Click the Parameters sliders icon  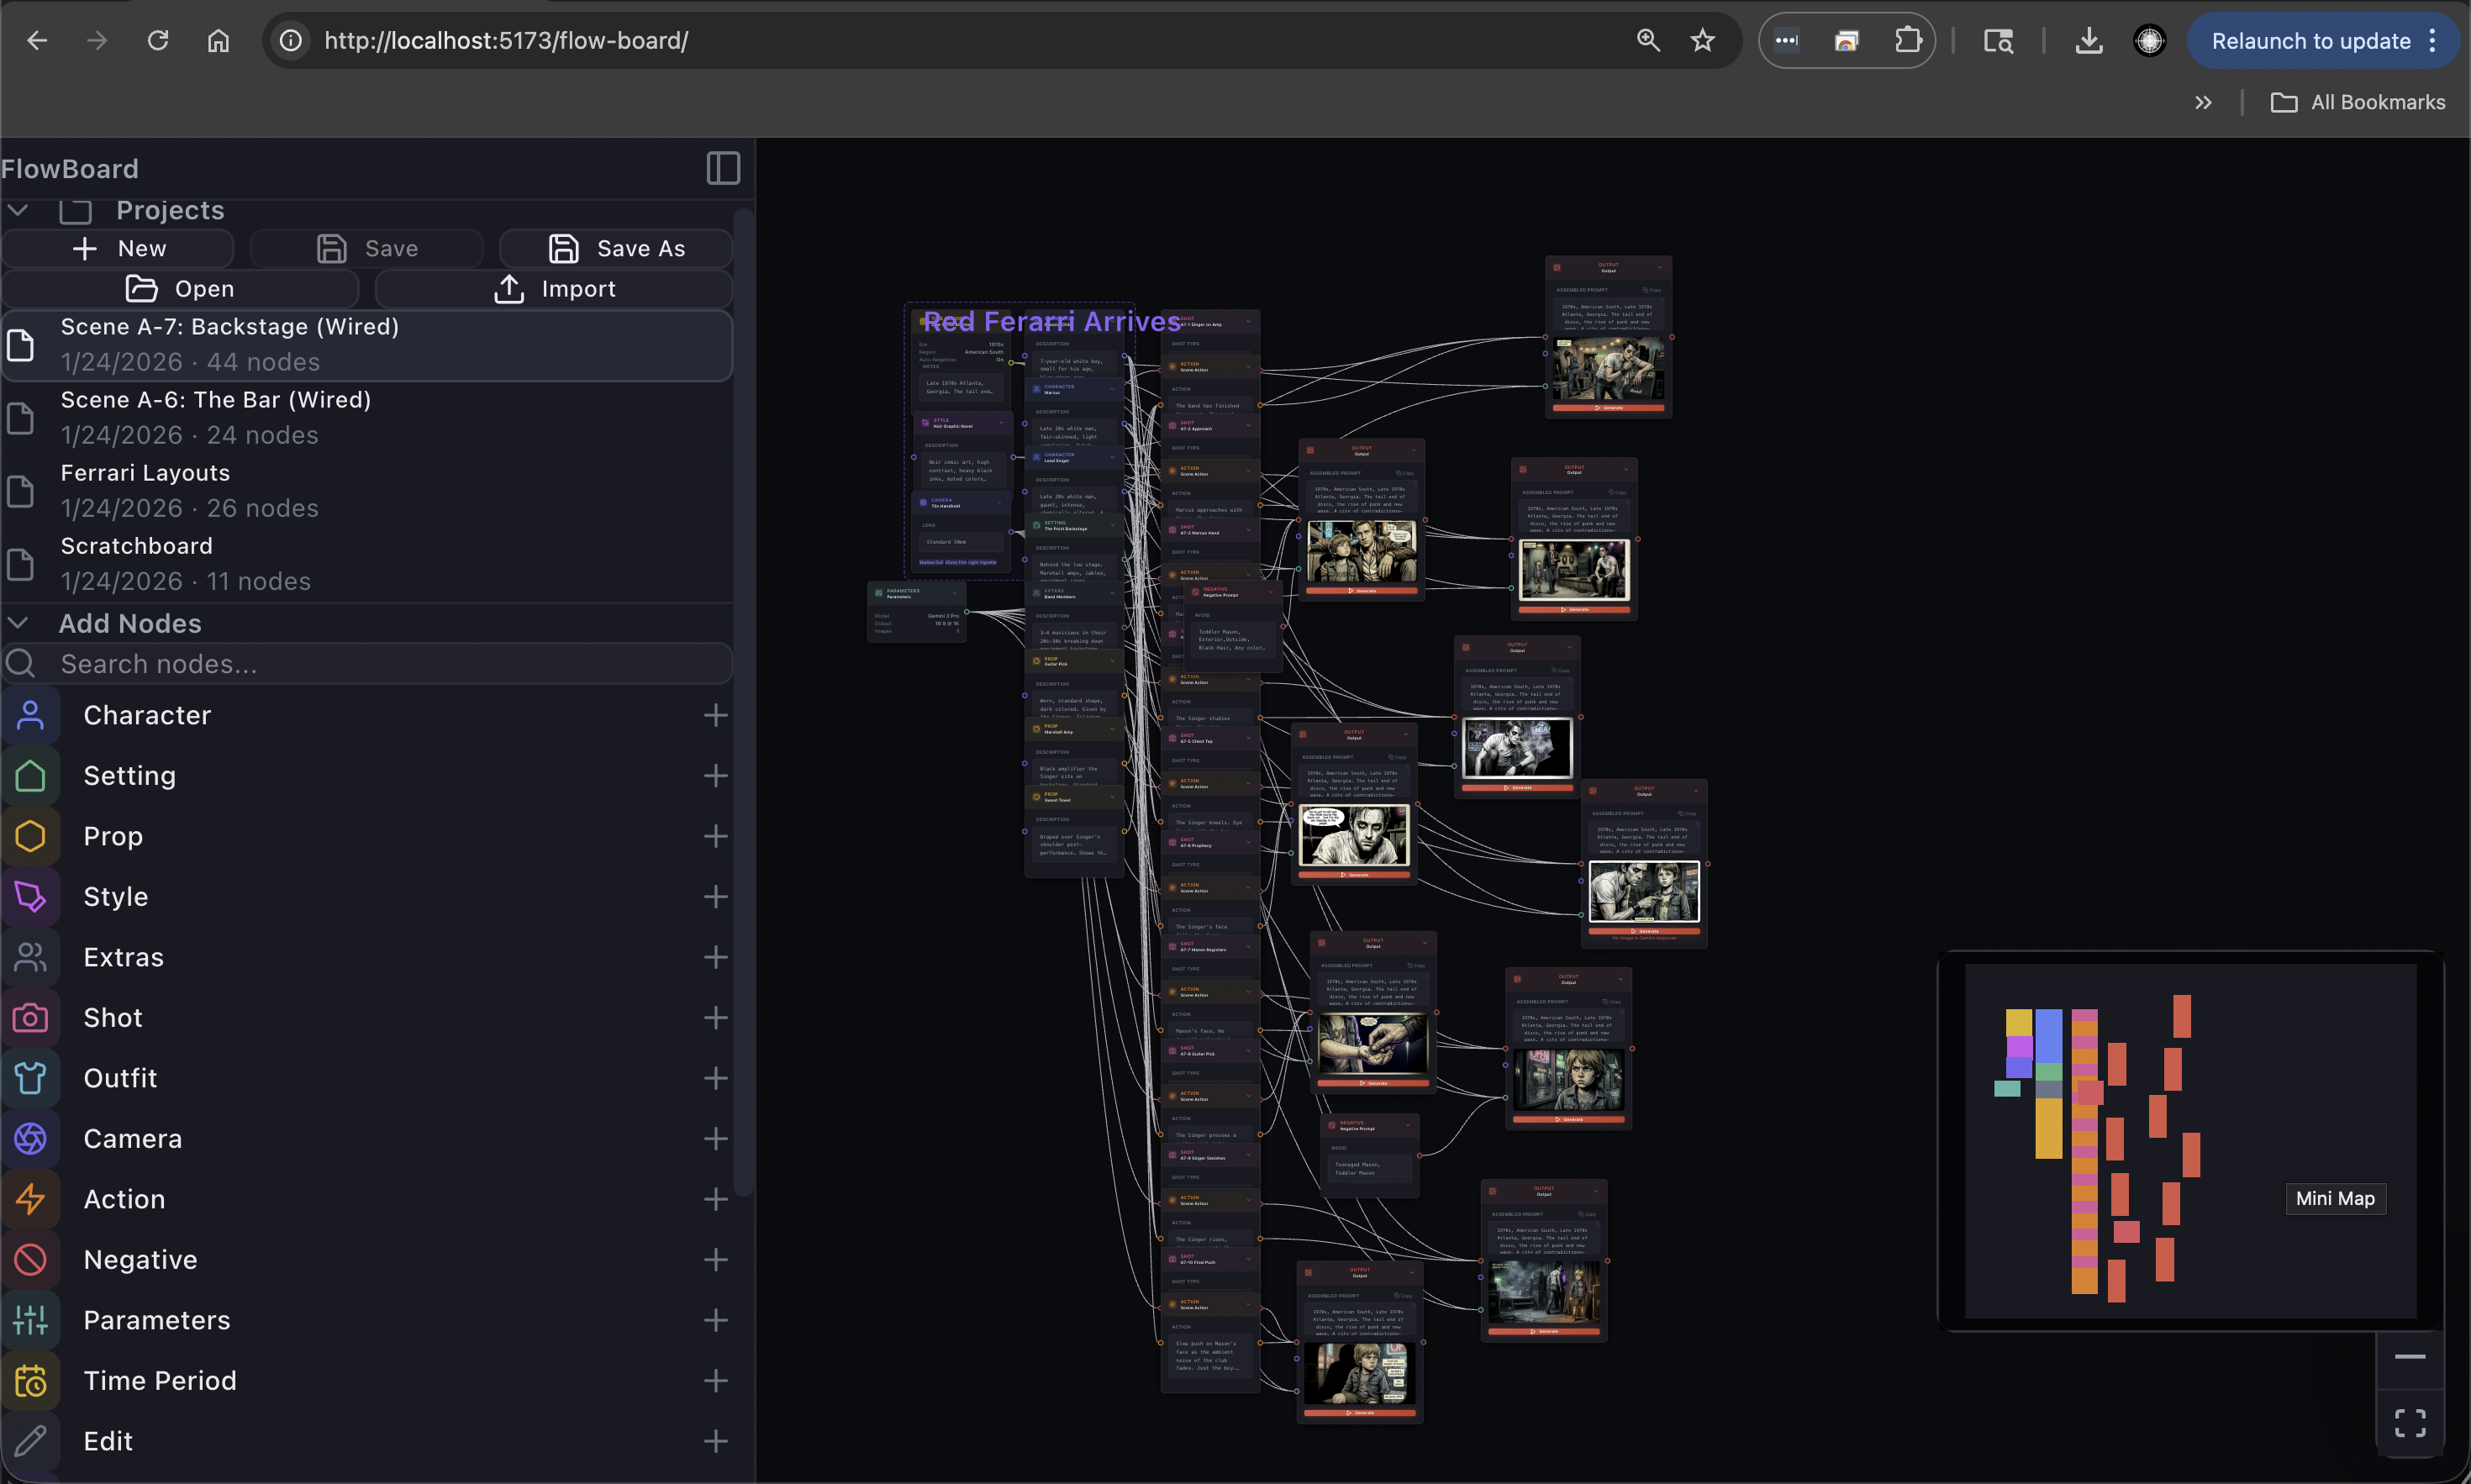pos(30,1320)
